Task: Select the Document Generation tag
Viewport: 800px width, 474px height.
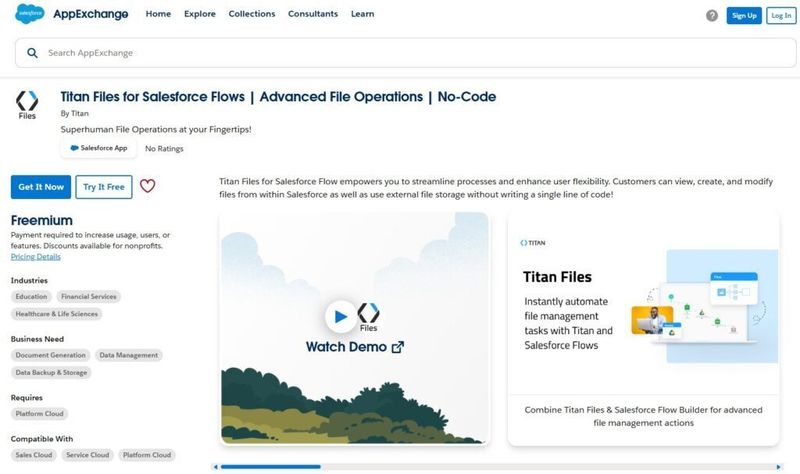Action: (x=51, y=355)
